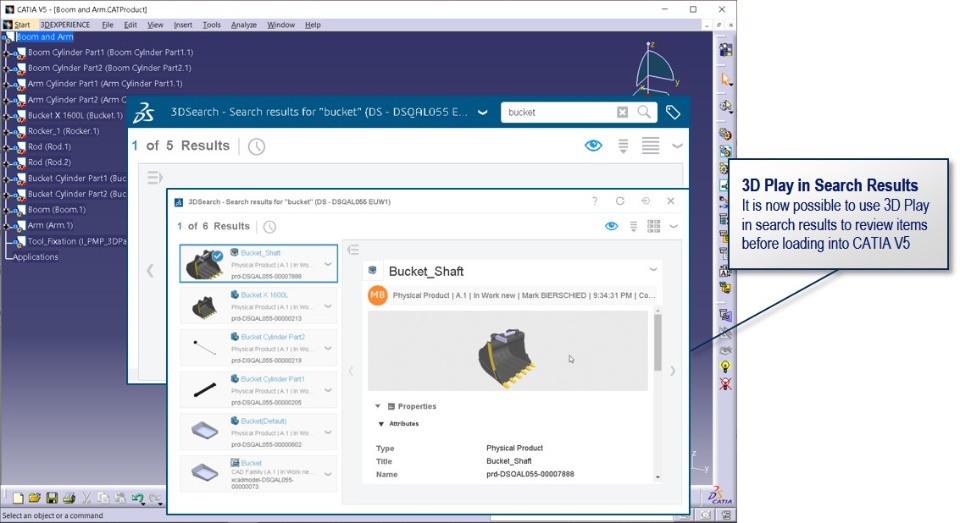Open the File menu

[x=108, y=25]
